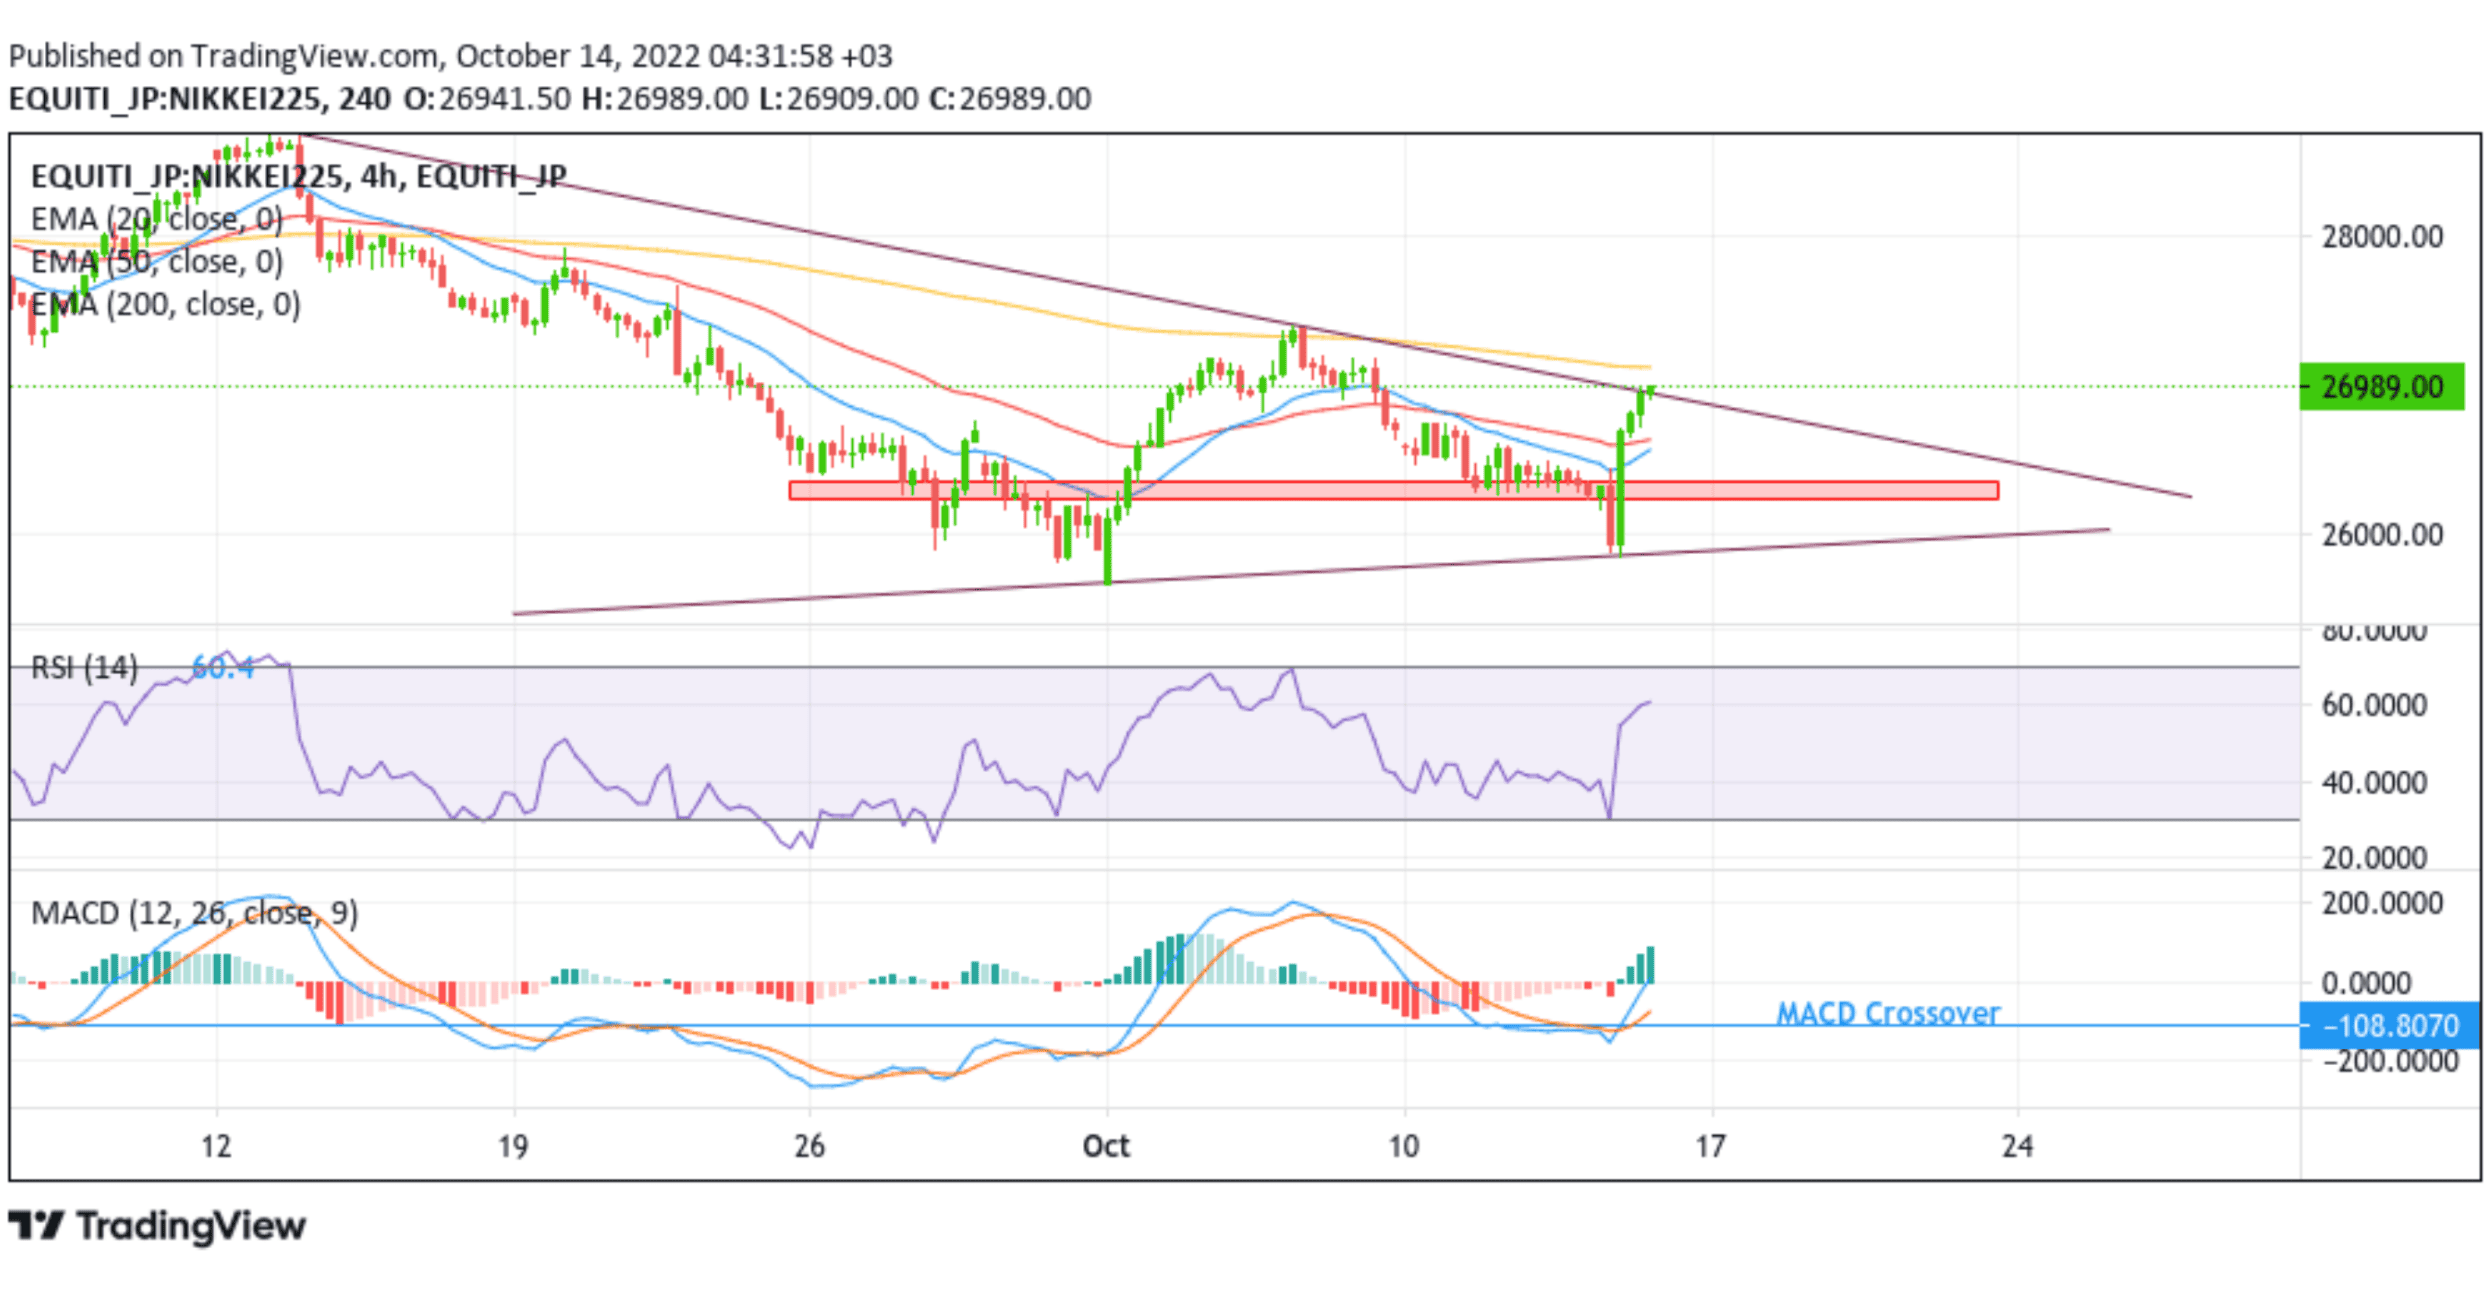Click the '26' date on the time axis
The image size is (2490, 1296).
point(809,1146)
